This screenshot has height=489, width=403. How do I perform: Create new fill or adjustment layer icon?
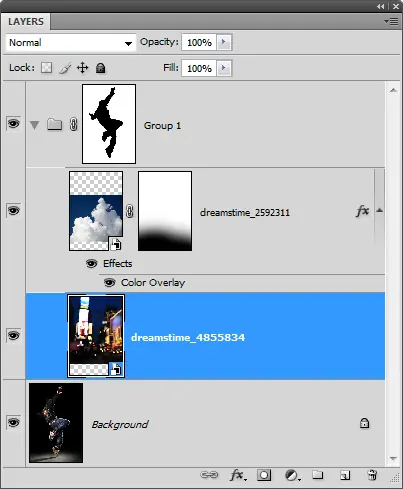292,475
